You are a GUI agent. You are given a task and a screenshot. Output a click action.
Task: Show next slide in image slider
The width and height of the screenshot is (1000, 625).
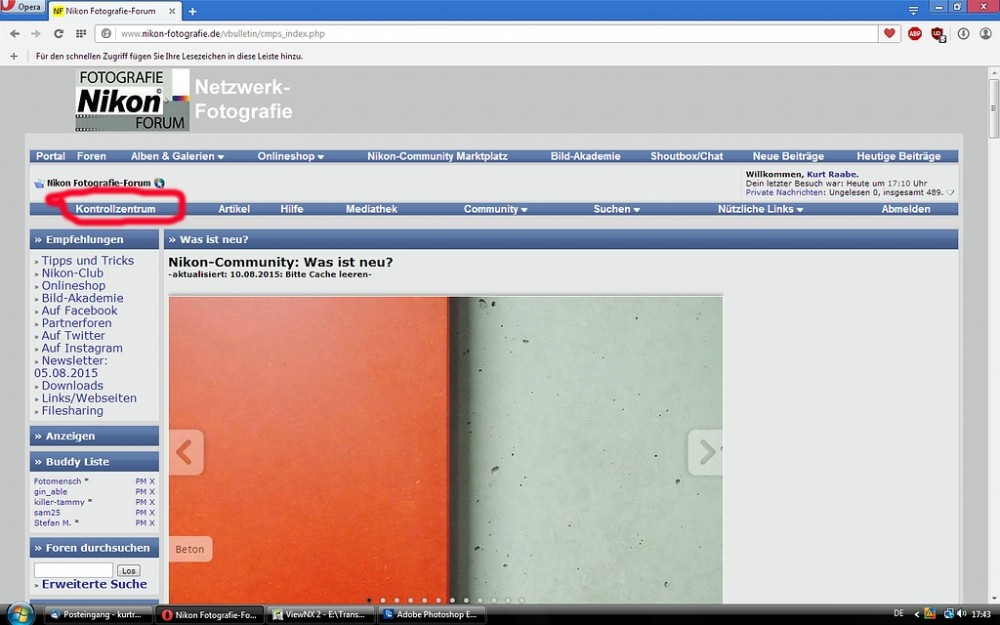[x=706, y=452]
